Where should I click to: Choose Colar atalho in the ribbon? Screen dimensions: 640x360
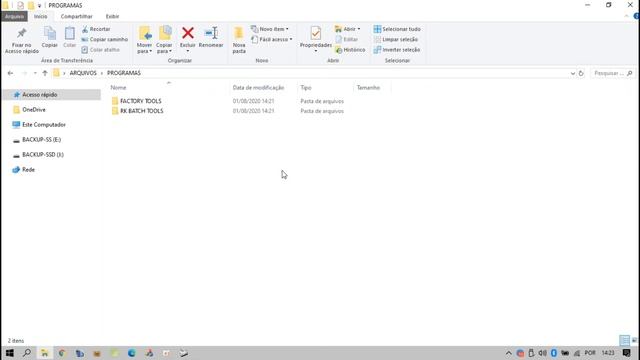coord(100,50)
